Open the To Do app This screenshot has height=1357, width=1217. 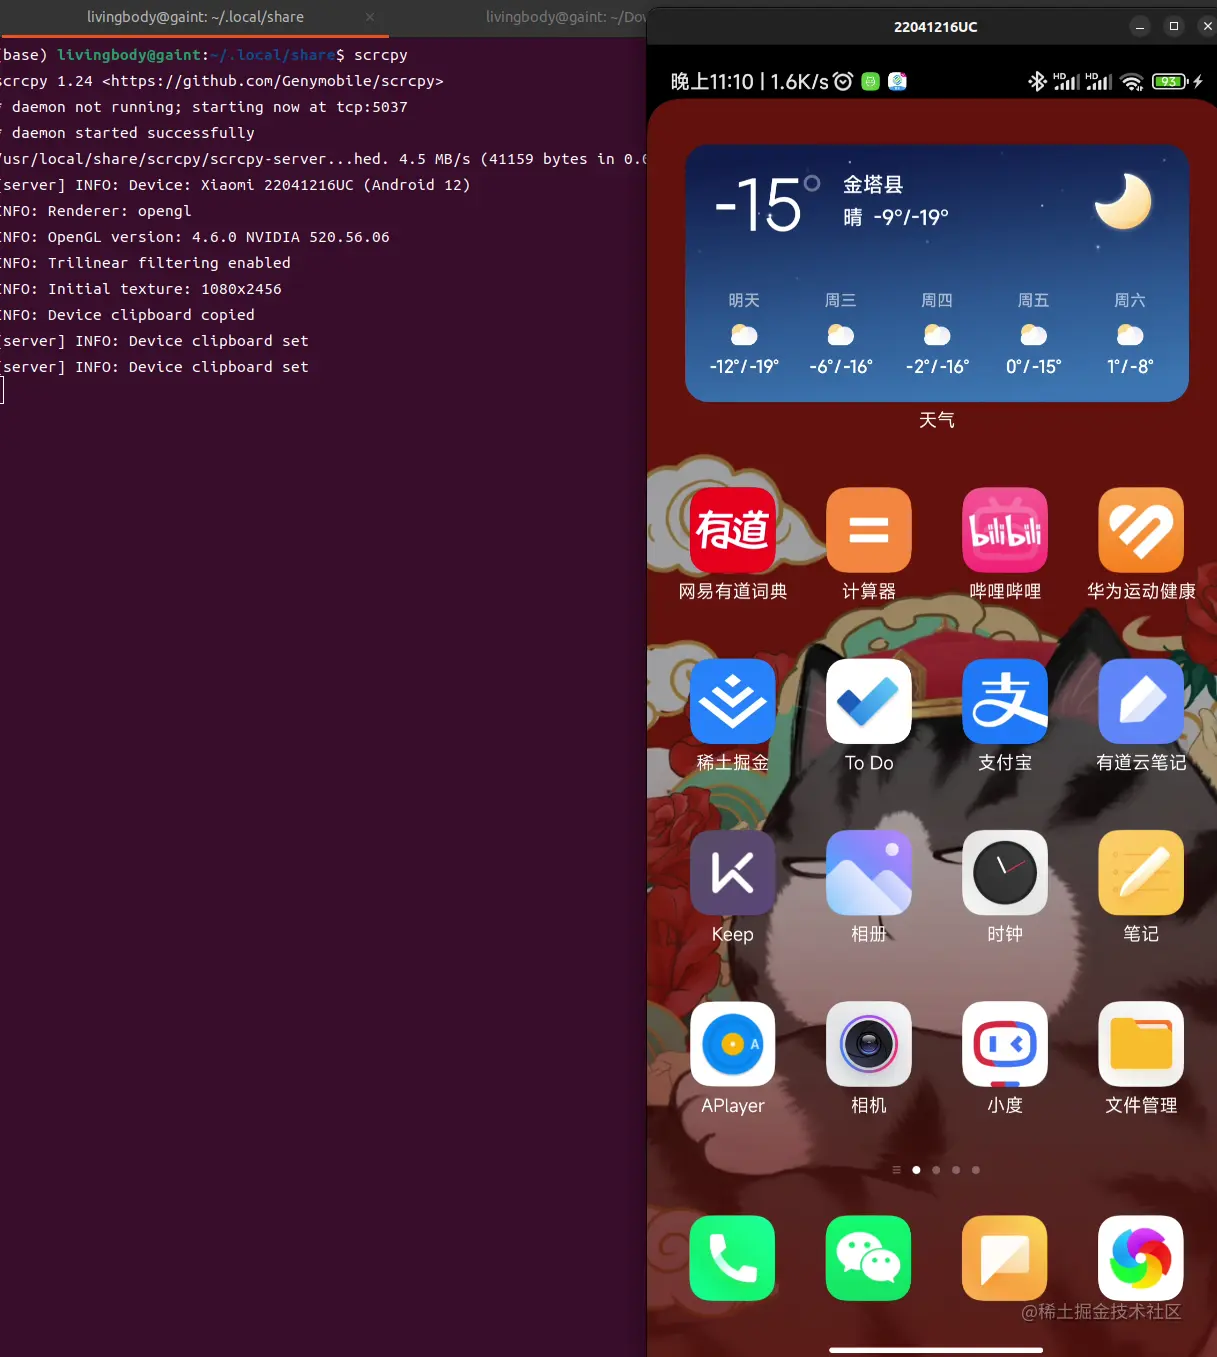(x=868, y=701)
